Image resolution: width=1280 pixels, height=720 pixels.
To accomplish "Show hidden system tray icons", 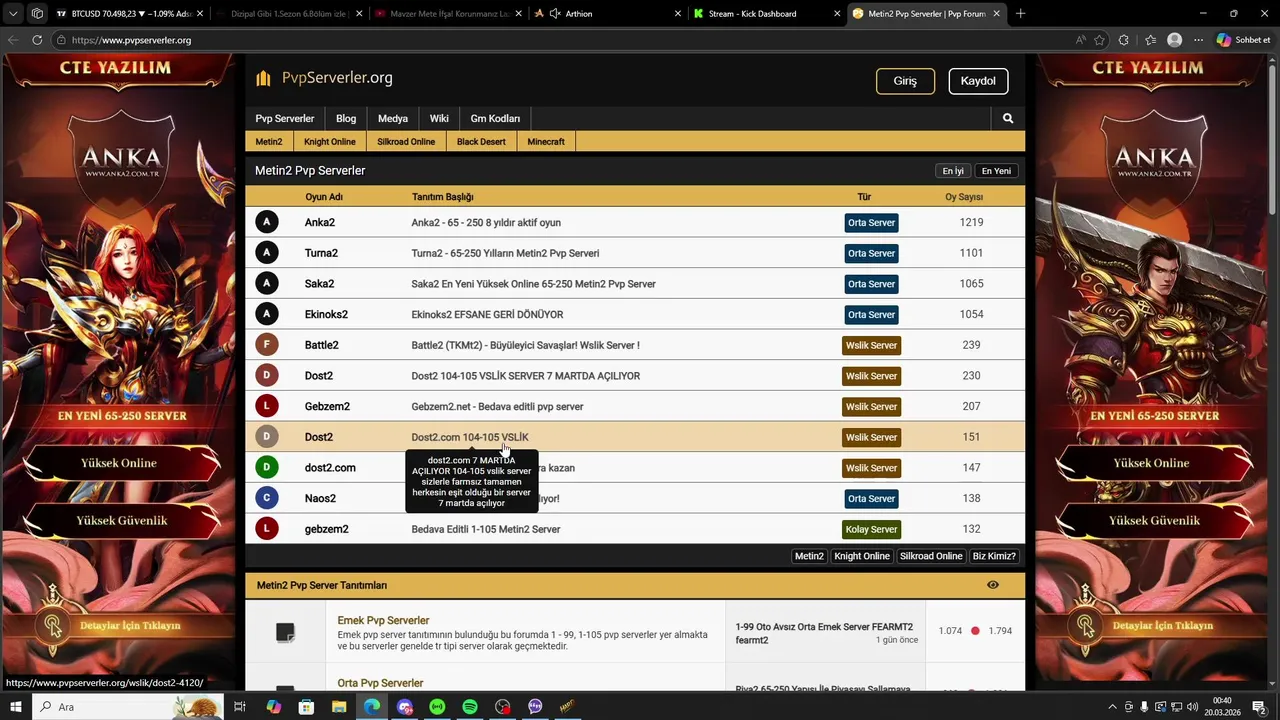I will (x=1112, y=707).
